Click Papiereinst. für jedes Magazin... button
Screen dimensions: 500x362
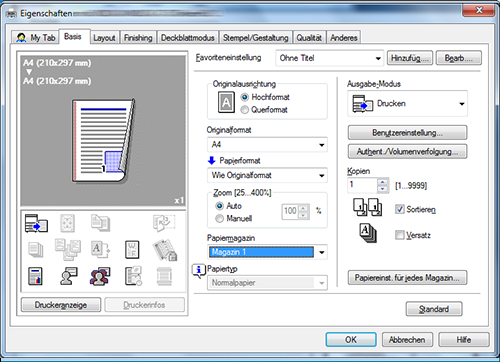407,278
